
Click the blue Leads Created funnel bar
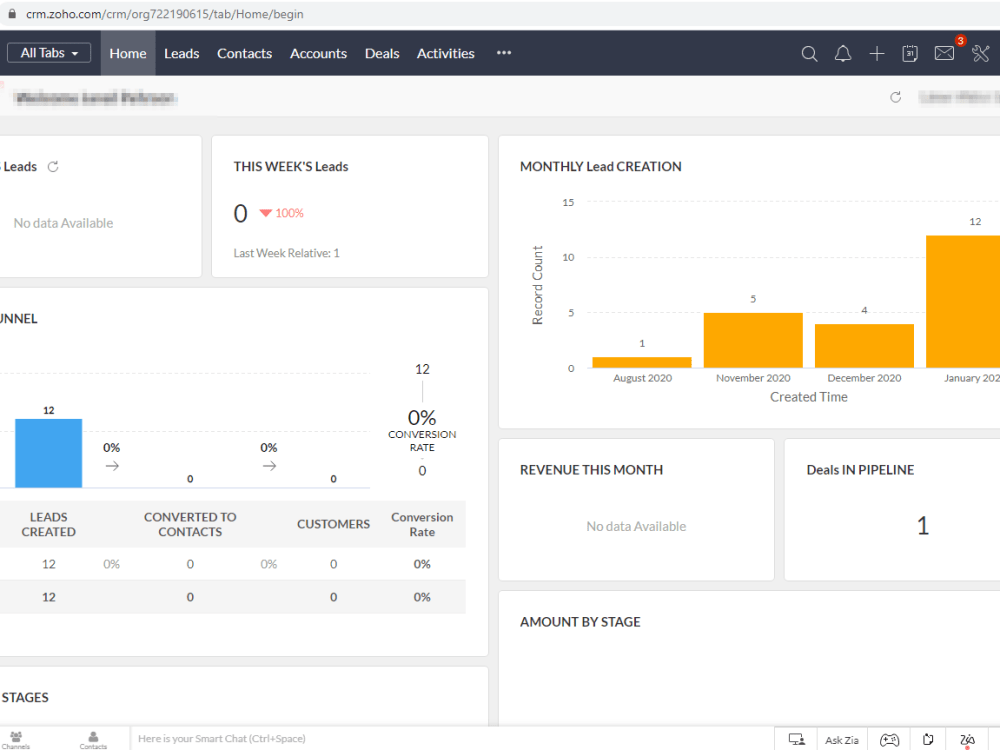48,453
